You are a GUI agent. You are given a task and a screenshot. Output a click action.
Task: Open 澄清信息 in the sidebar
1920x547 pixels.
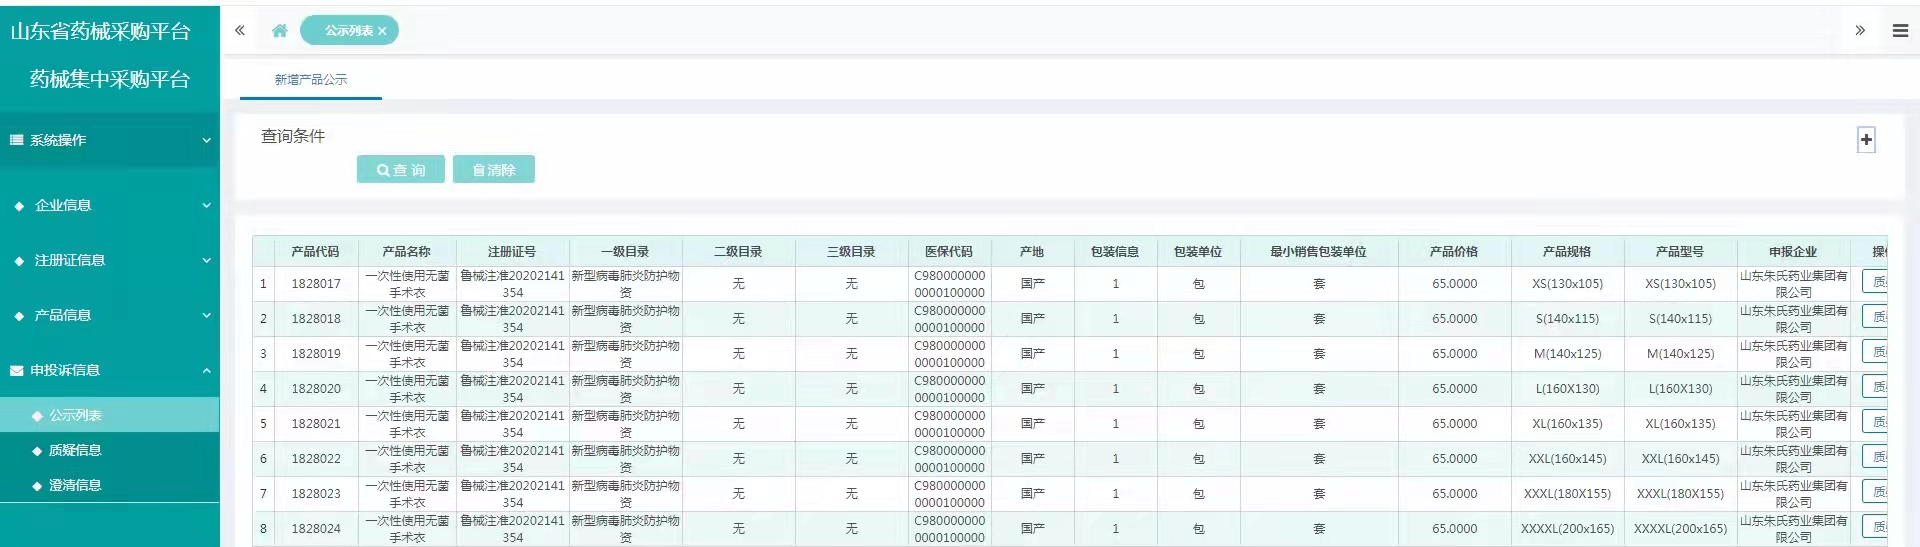point(75,485)
